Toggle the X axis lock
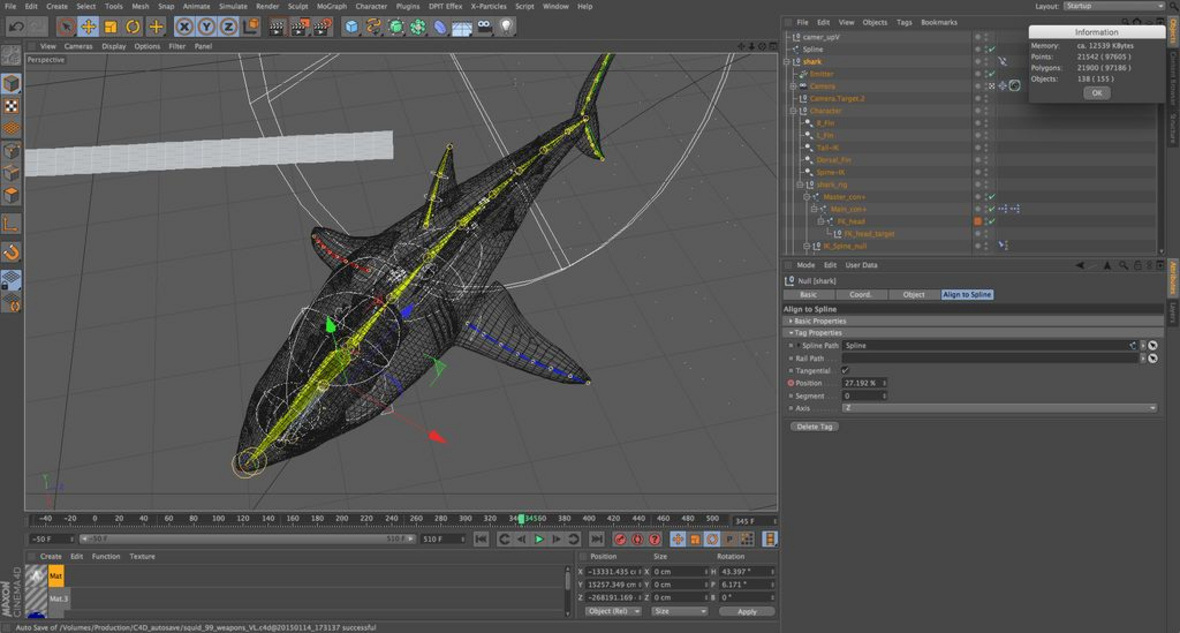1180x633 pixels. click(185, 27)
